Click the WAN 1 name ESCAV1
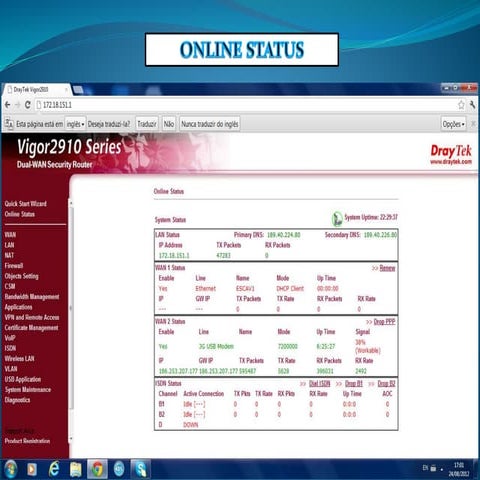This screenshot has width=480, height=480. coord(245,289)
